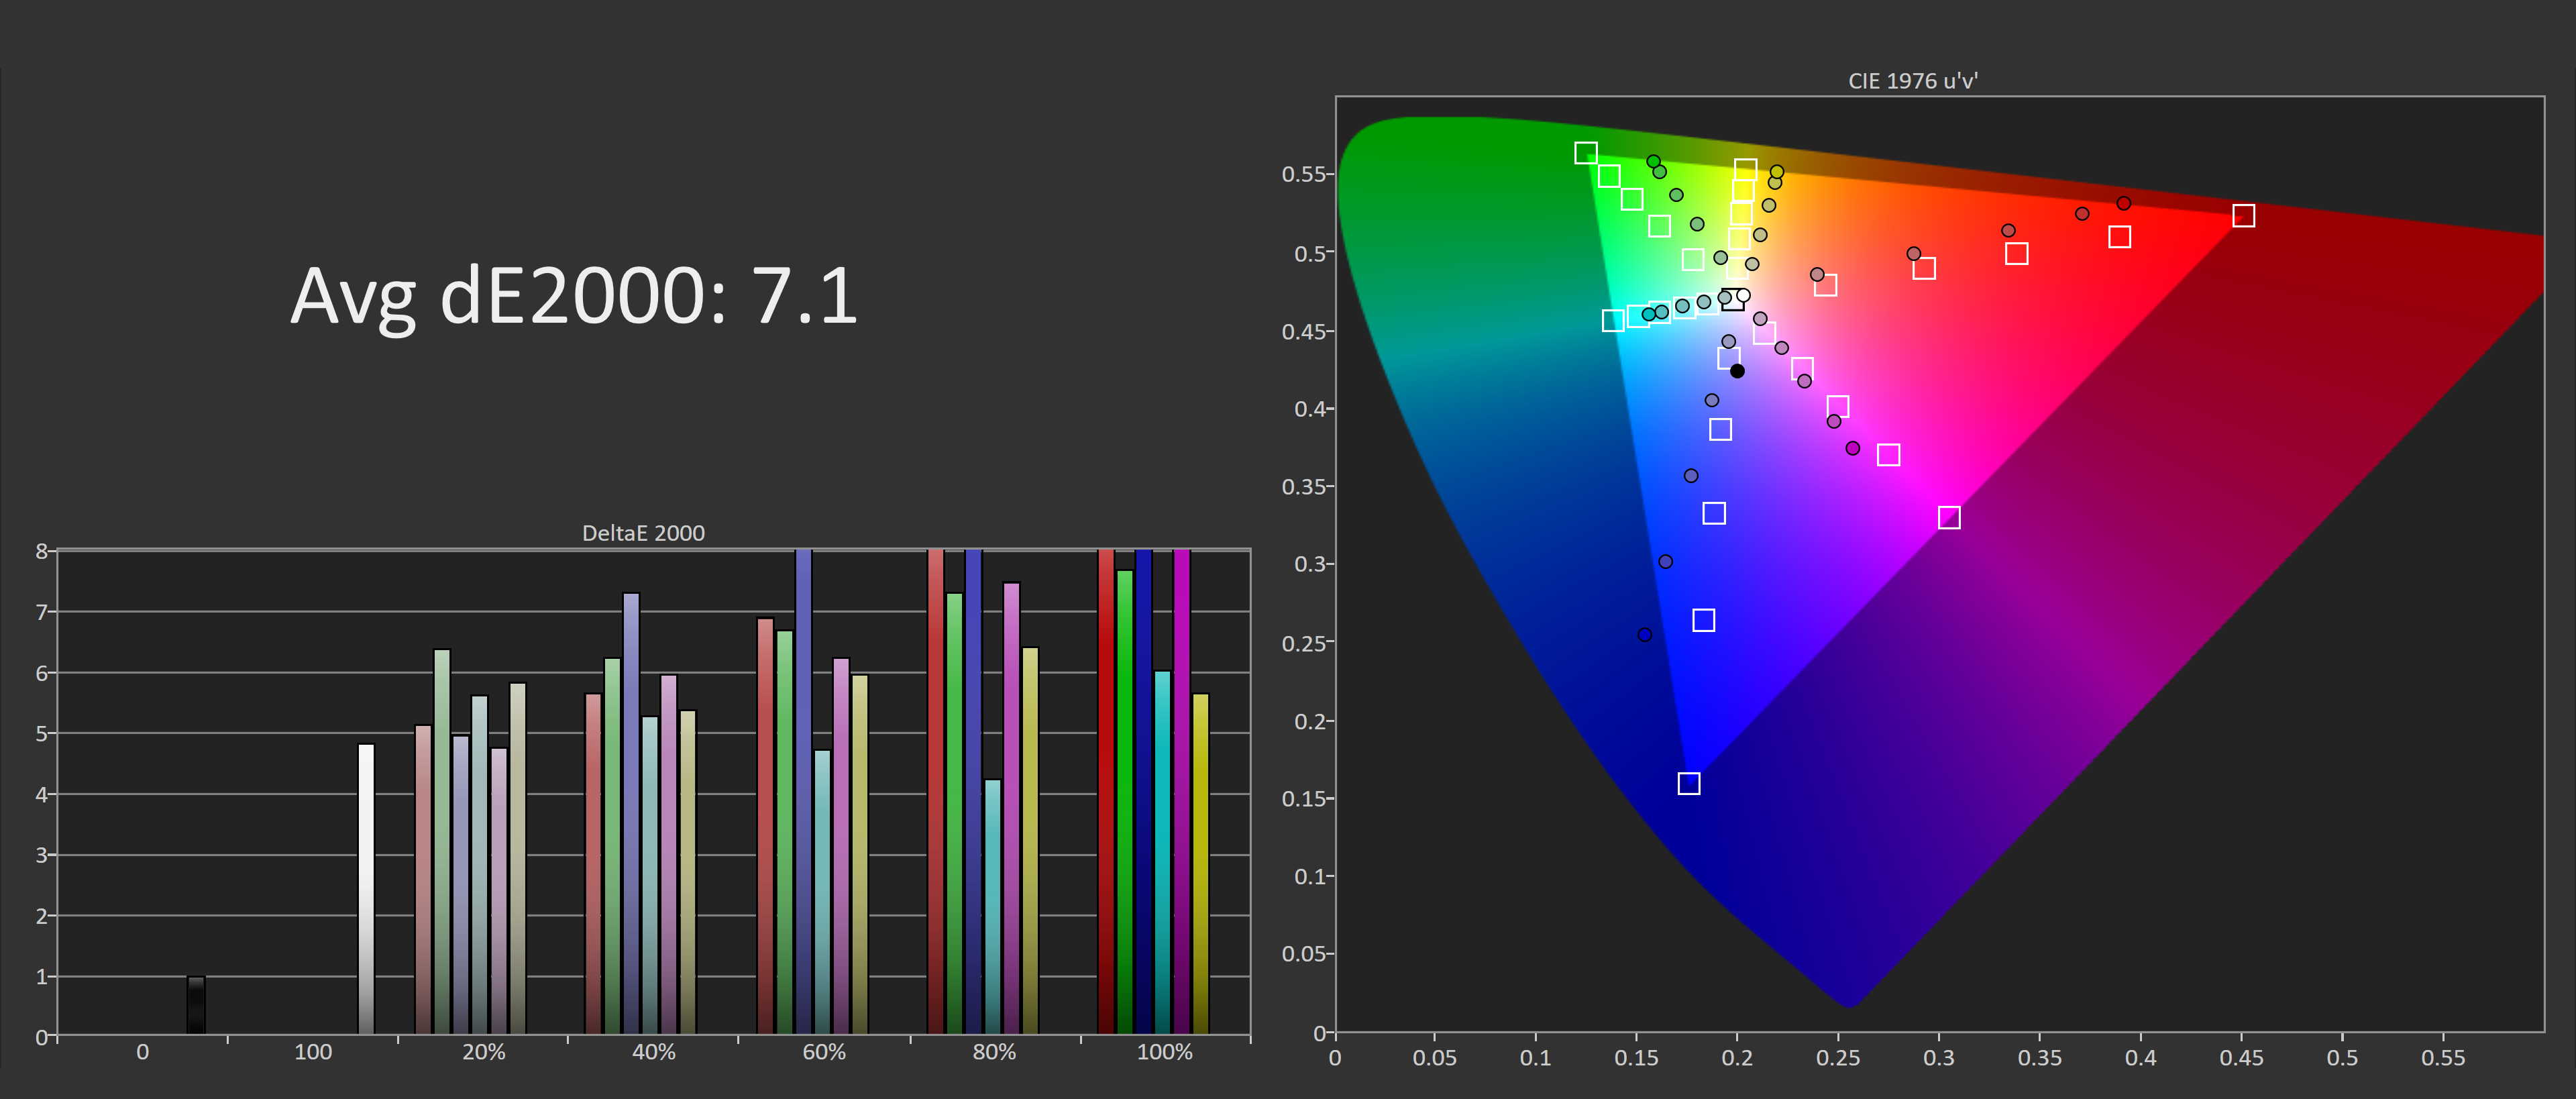The width and height of the screenshot is (2576, 1099).
Task: Click the white bar in the 100 group
Action: pyautogui.click(x=366, y=888)
